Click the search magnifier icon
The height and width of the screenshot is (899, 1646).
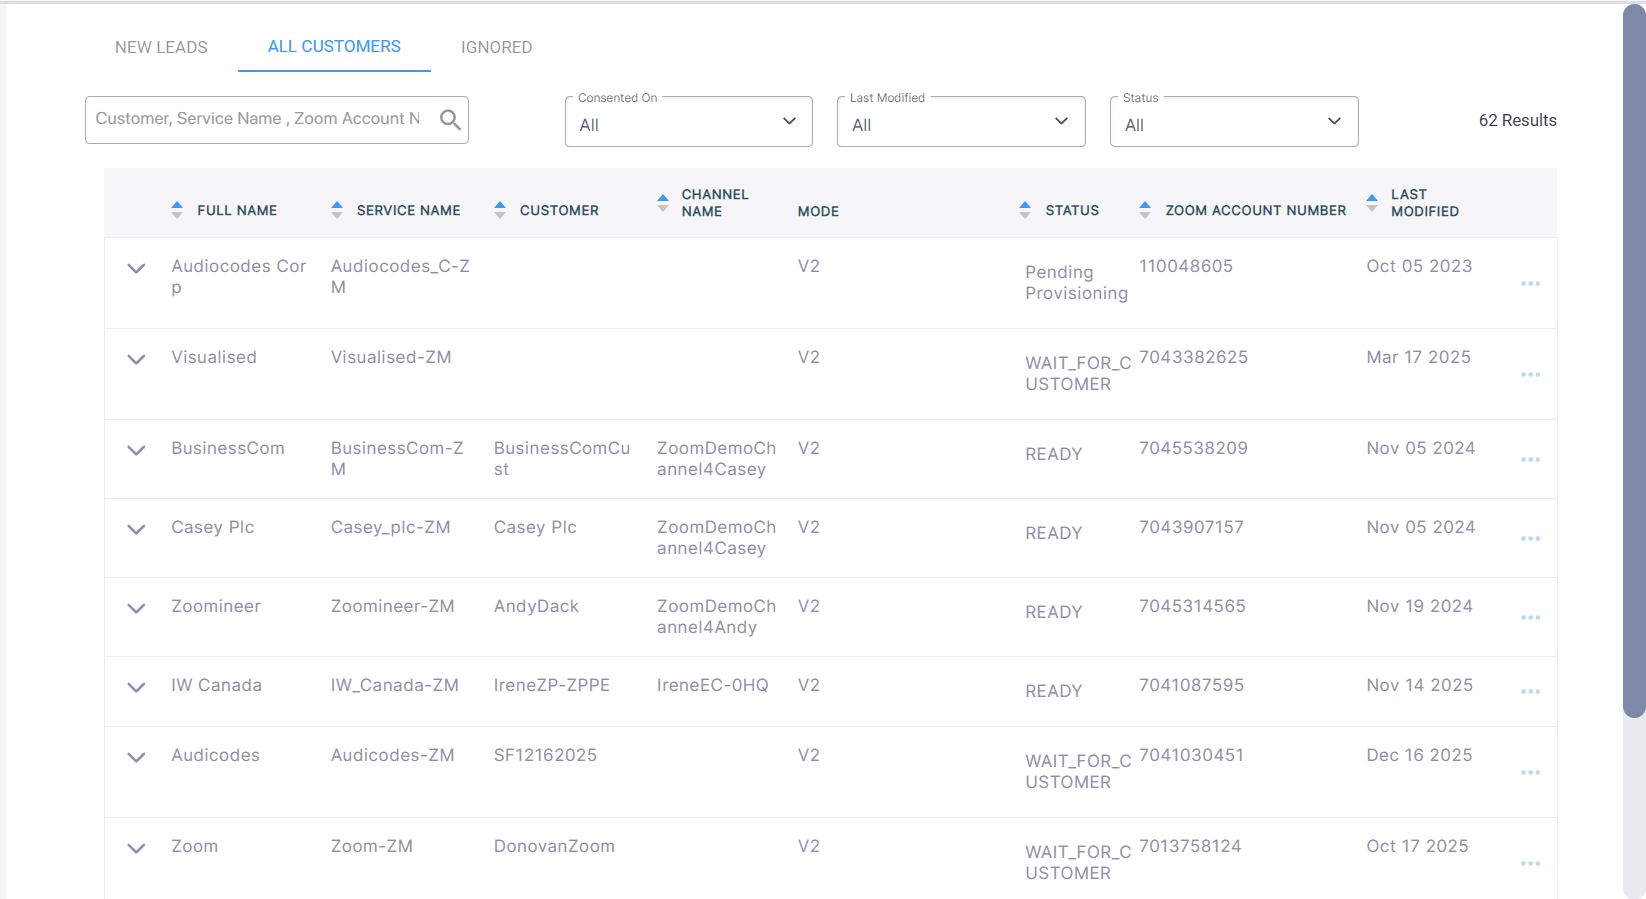coord(450,120)
